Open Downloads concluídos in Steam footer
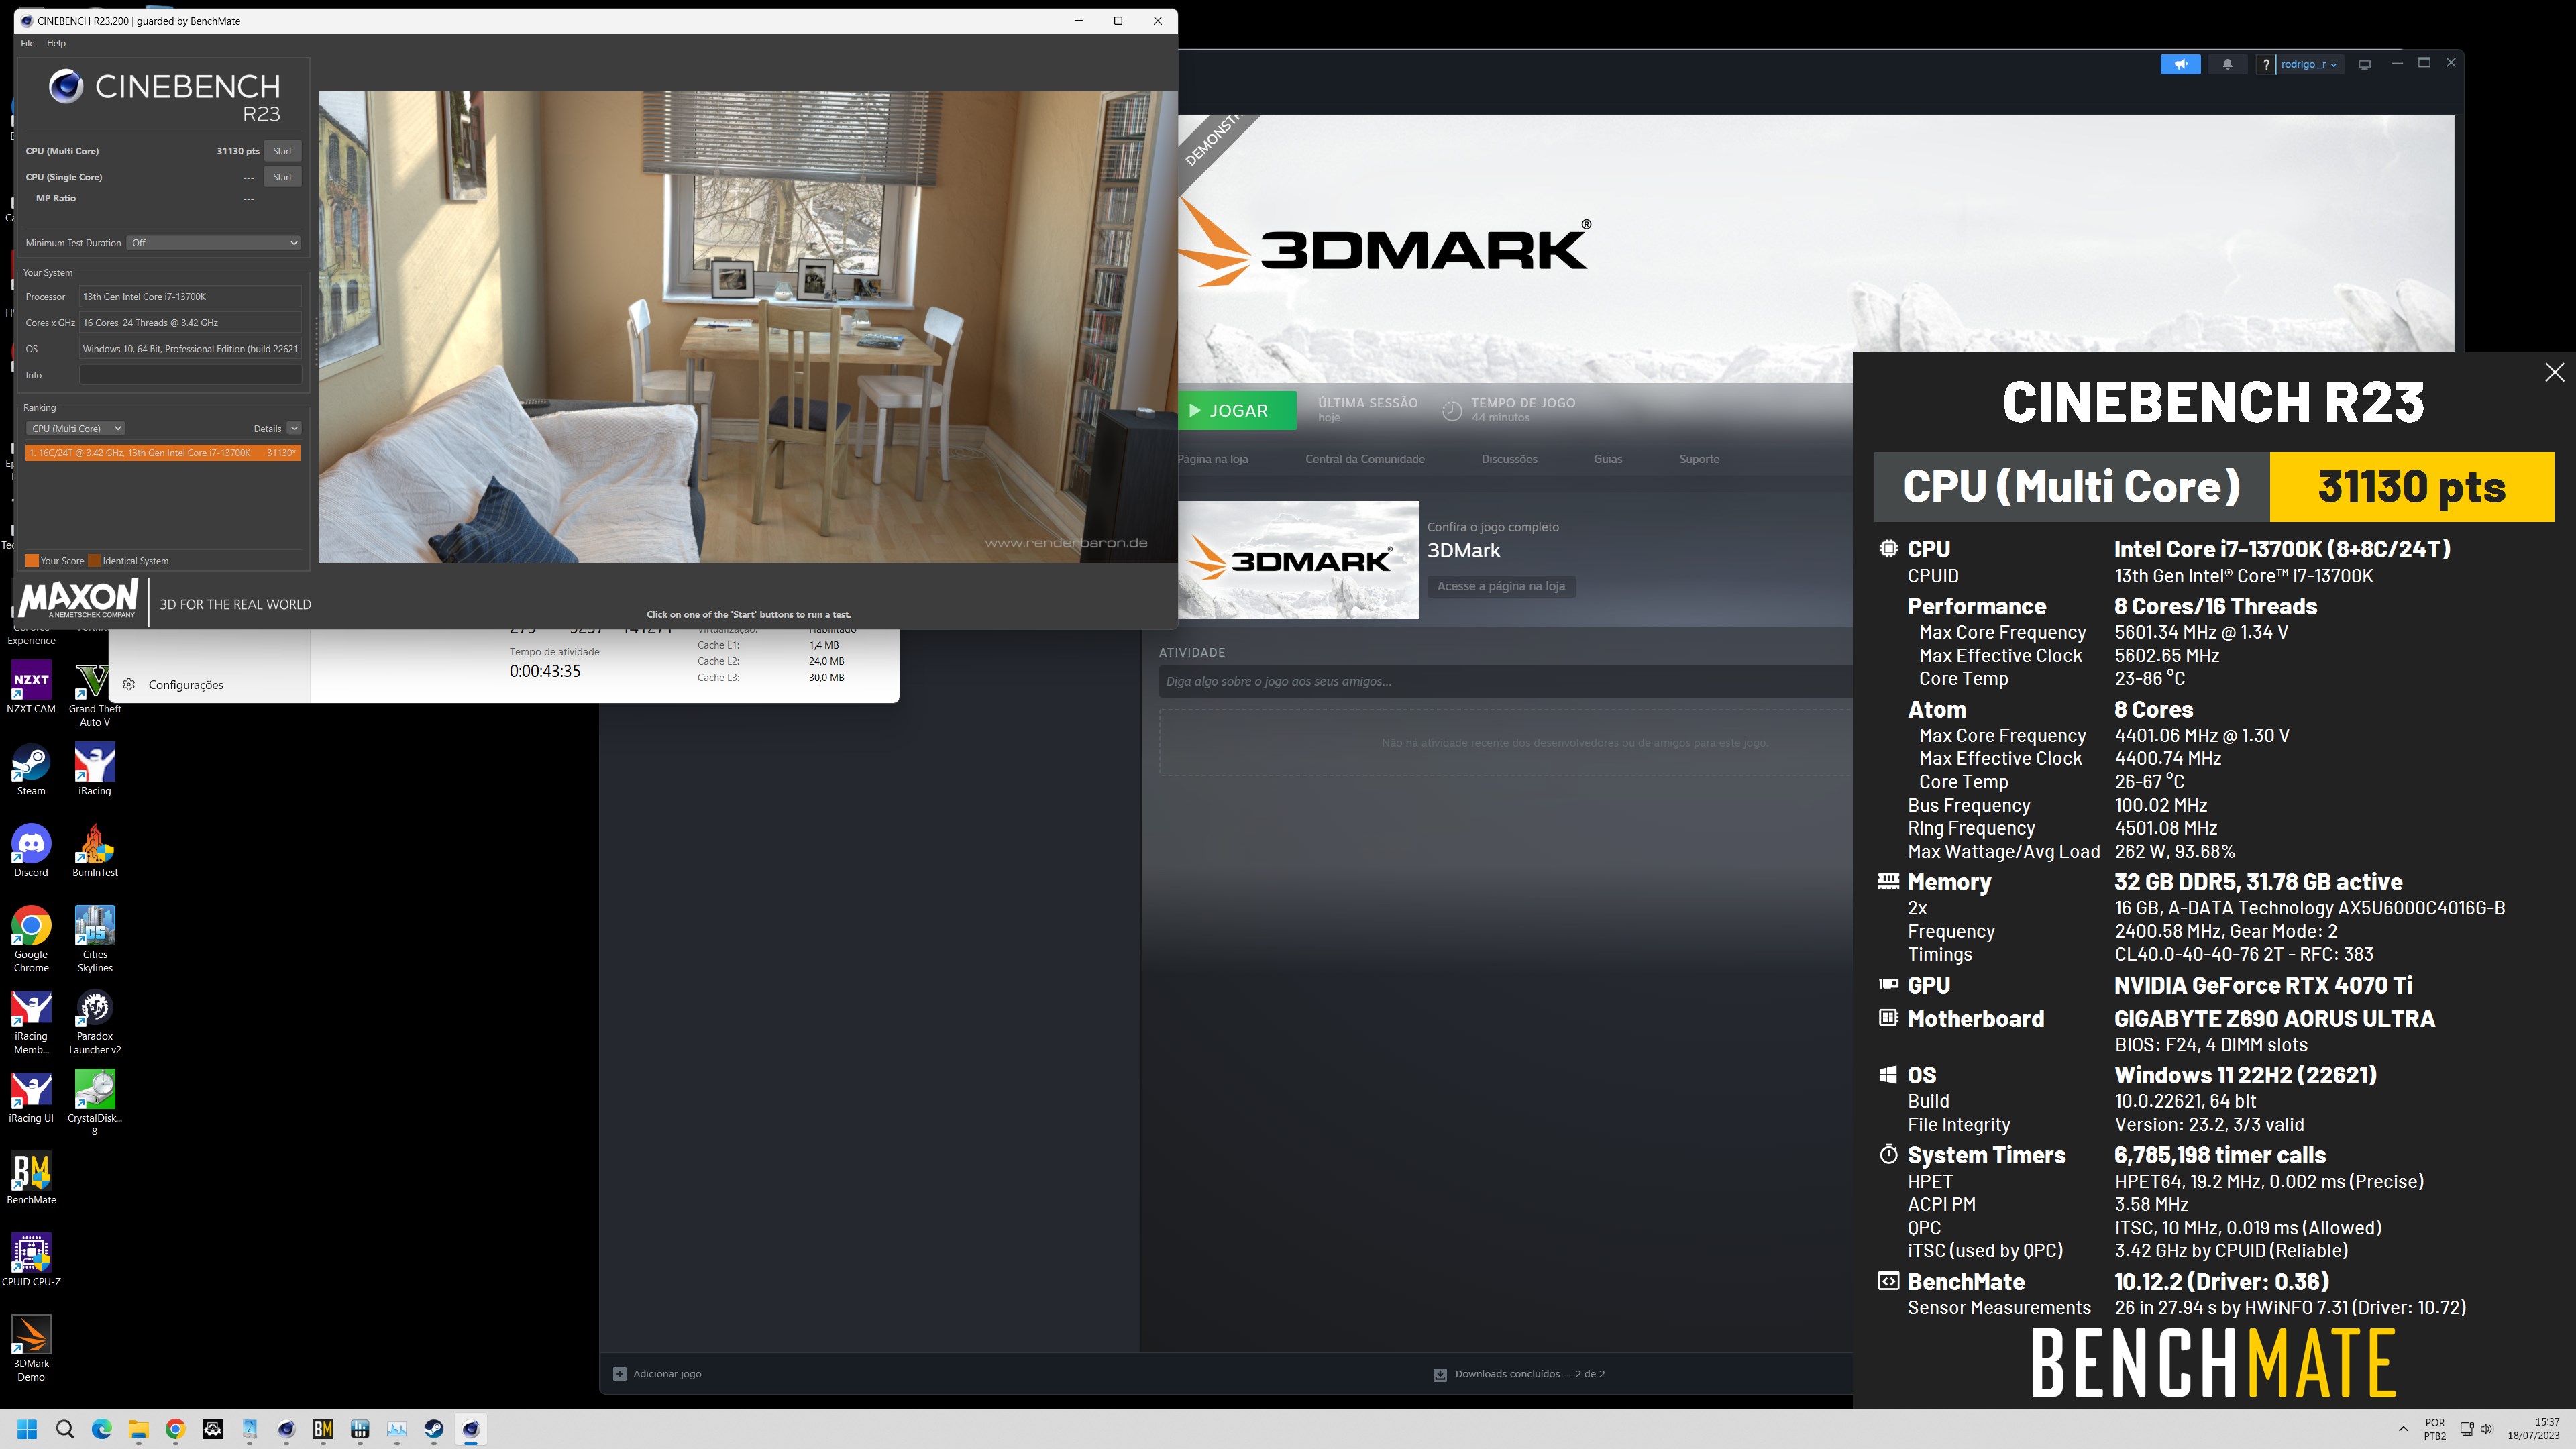 [1520, 1374]
